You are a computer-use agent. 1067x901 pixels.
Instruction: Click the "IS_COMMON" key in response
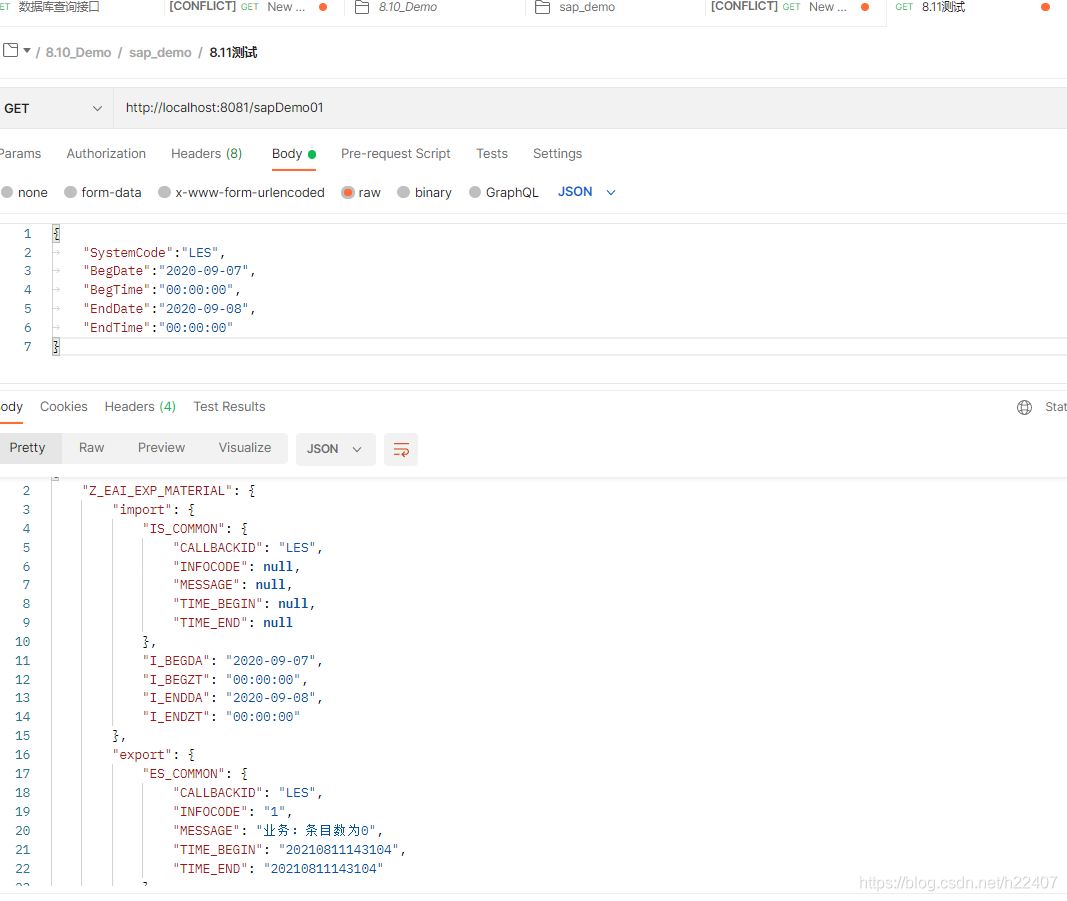coord(184,529)
